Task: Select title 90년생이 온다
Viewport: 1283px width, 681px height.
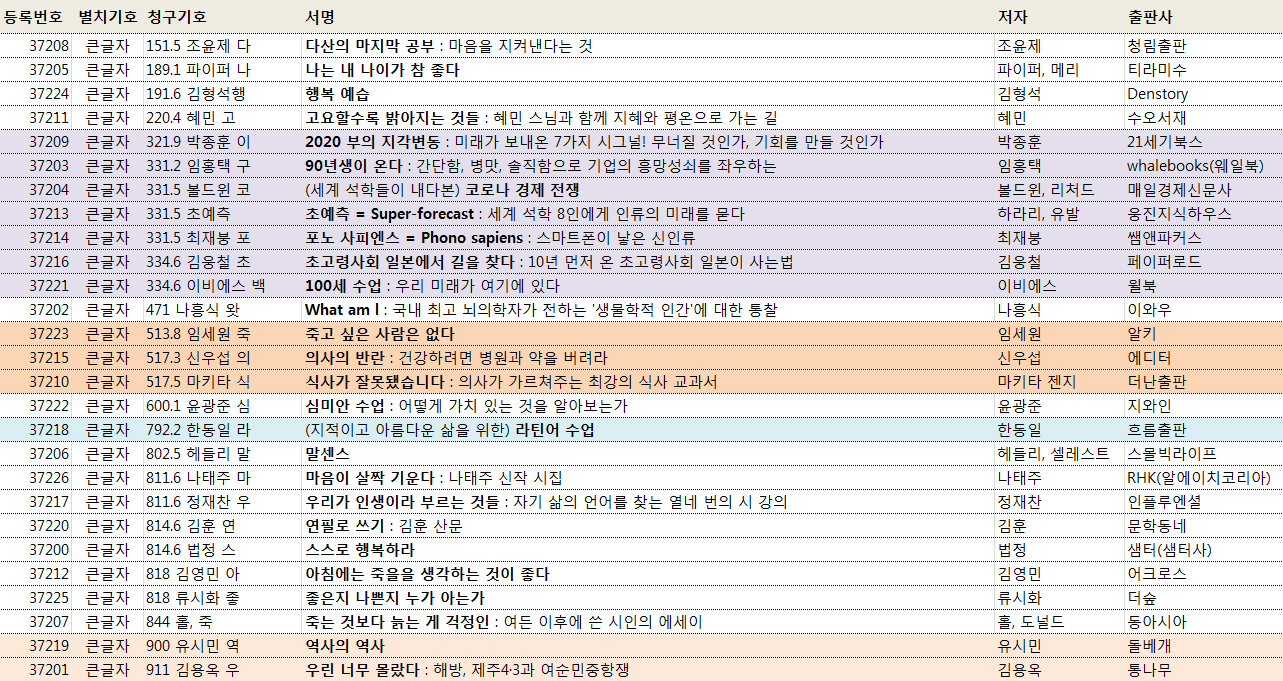Action: click(353, 166)
